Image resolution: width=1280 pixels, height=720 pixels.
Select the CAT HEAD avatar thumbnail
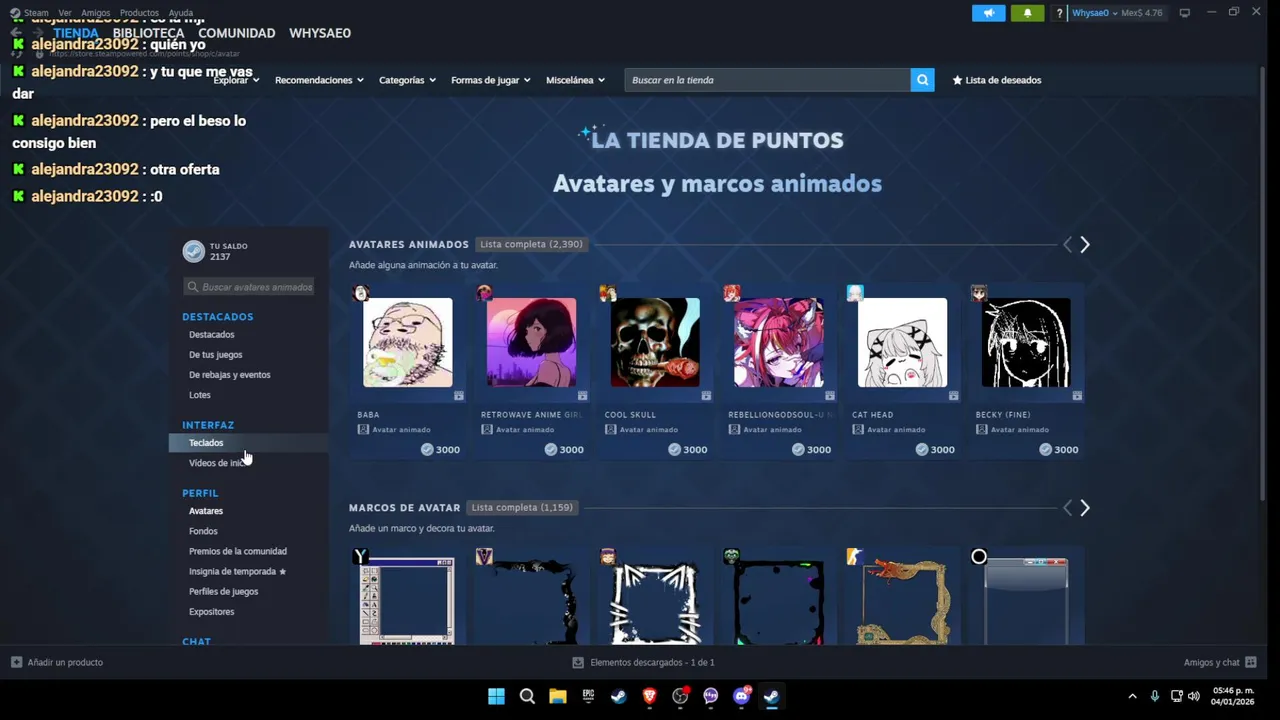pyautogui.click(x=902, y=343)
